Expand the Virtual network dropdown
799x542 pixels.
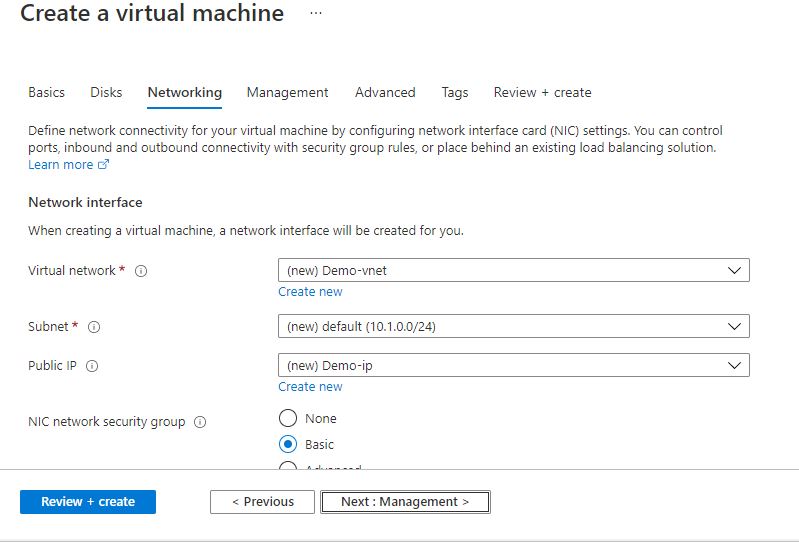tap(513, 270)
